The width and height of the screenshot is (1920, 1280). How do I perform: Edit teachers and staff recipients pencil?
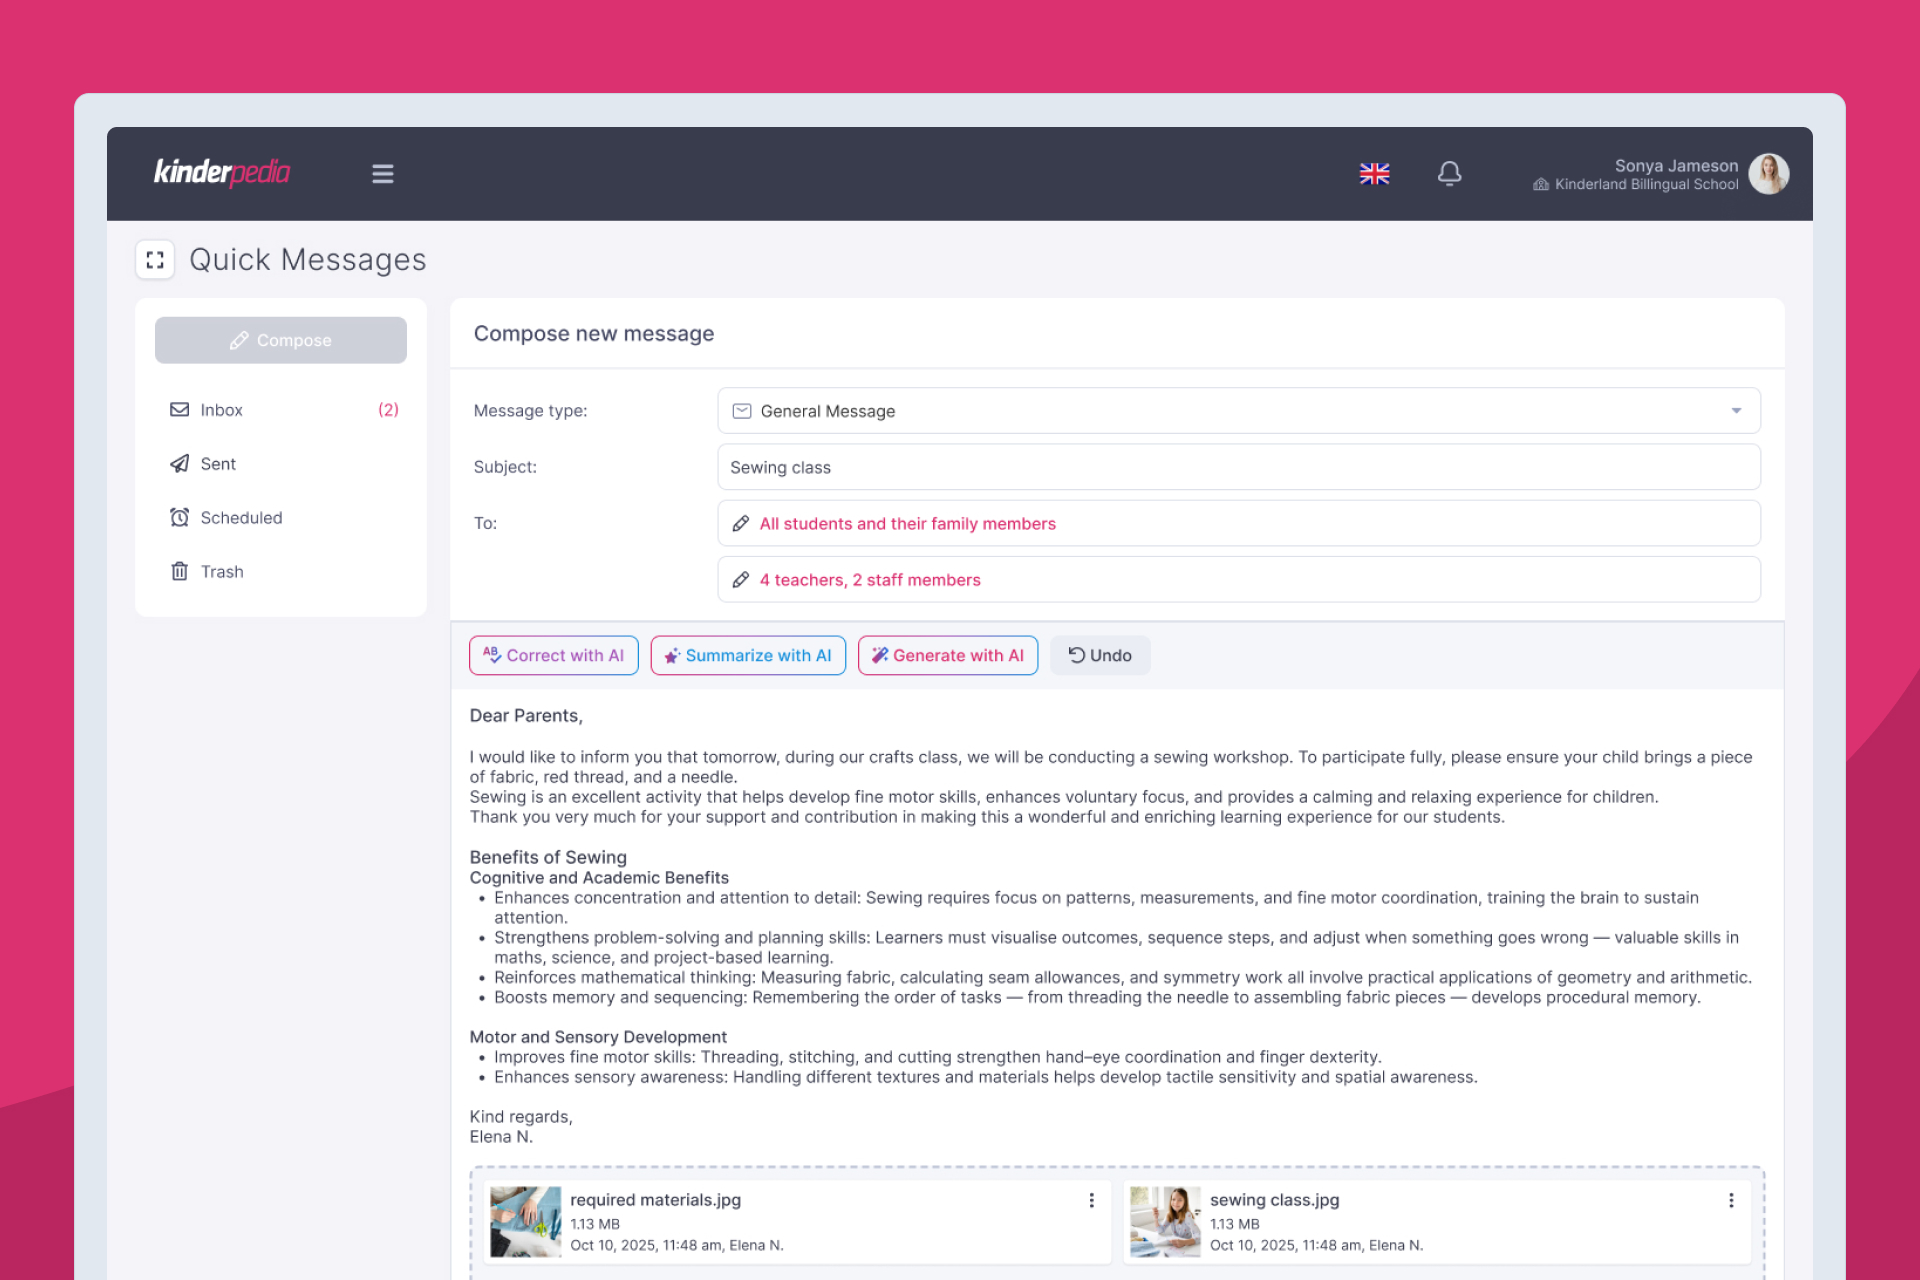pos(741,580)
